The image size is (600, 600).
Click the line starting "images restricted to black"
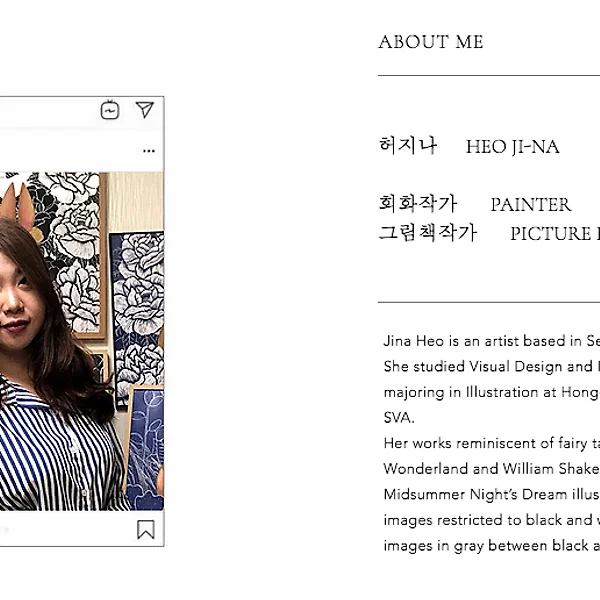pyautogui.click(x=491, y=520)
